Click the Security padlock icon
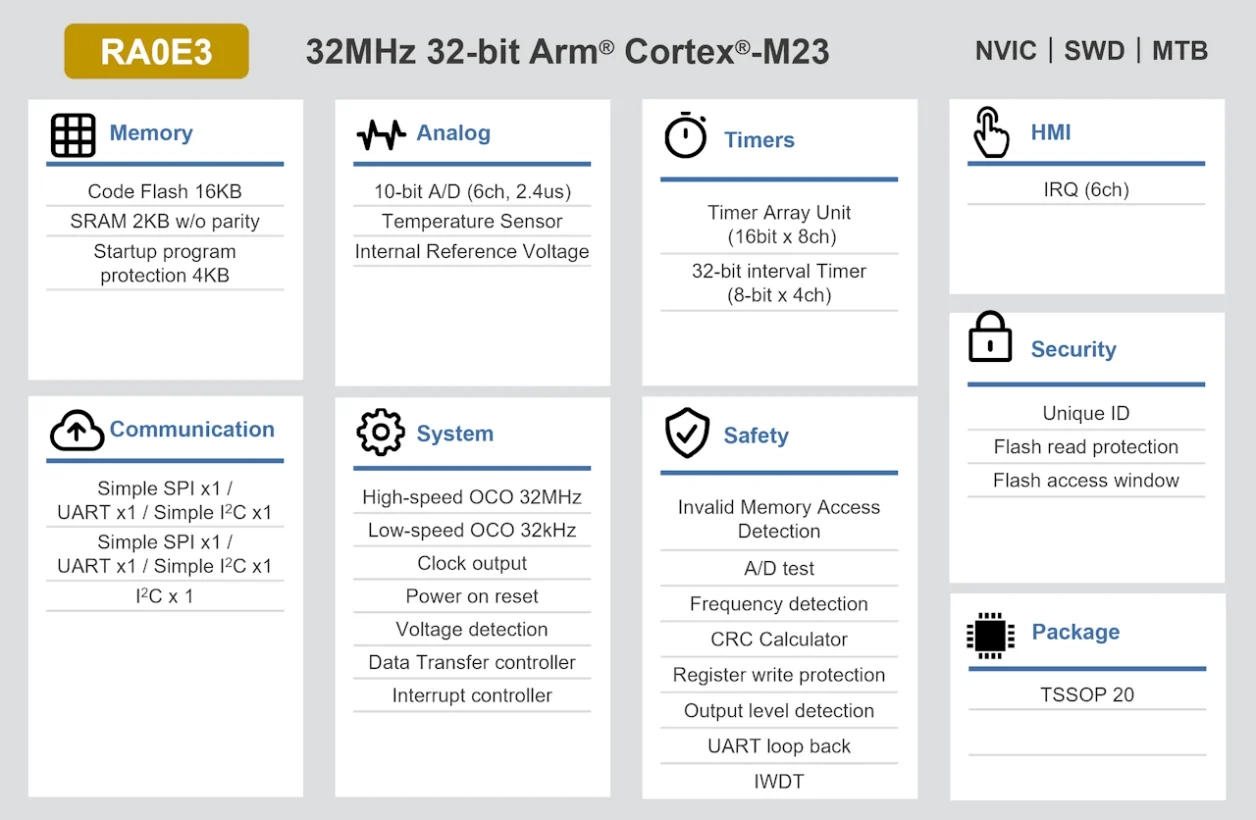The width and height of the screenshot is (1256, 820). coord(990,338)
